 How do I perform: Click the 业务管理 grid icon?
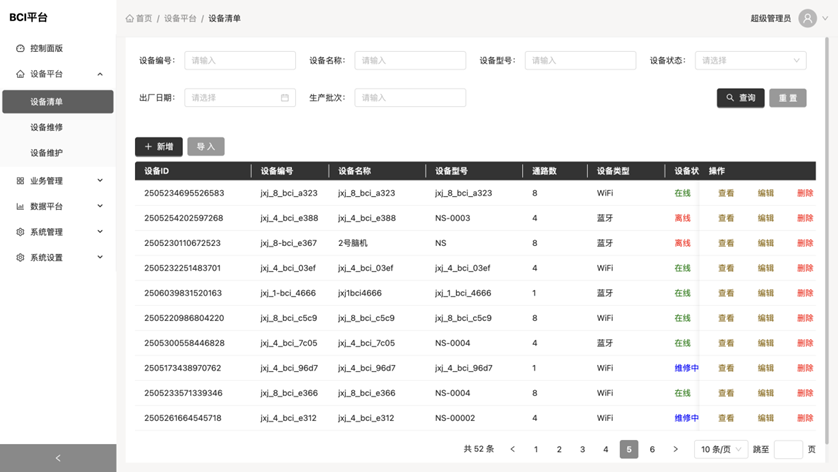20,181
